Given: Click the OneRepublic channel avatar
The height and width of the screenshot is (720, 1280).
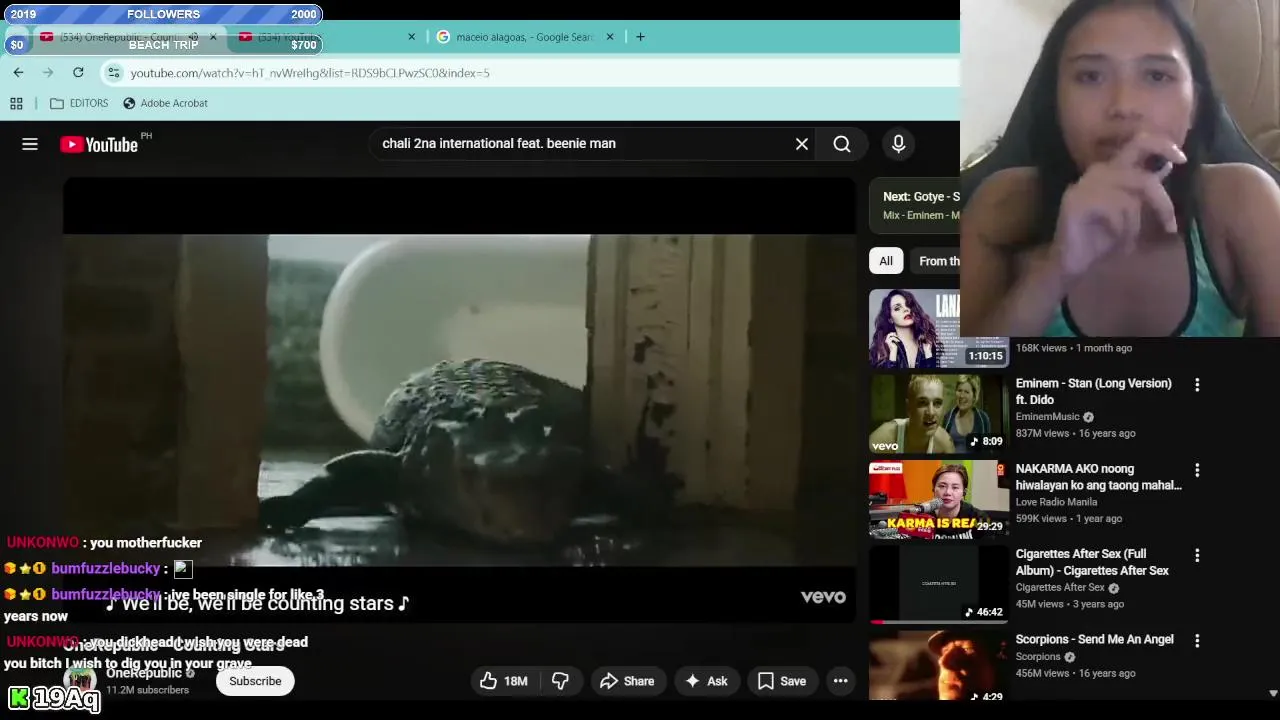Looking at the screenshot, I should pos(80,681).
